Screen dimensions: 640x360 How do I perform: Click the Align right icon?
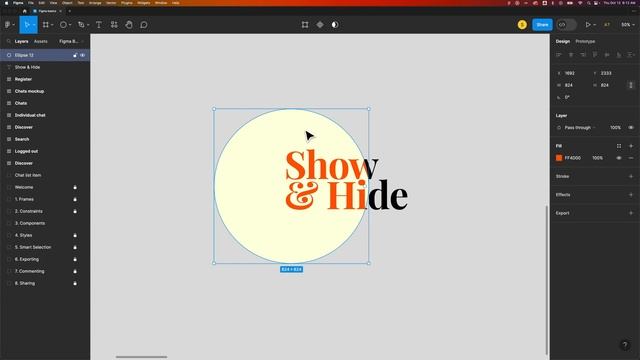coord(583,55)
